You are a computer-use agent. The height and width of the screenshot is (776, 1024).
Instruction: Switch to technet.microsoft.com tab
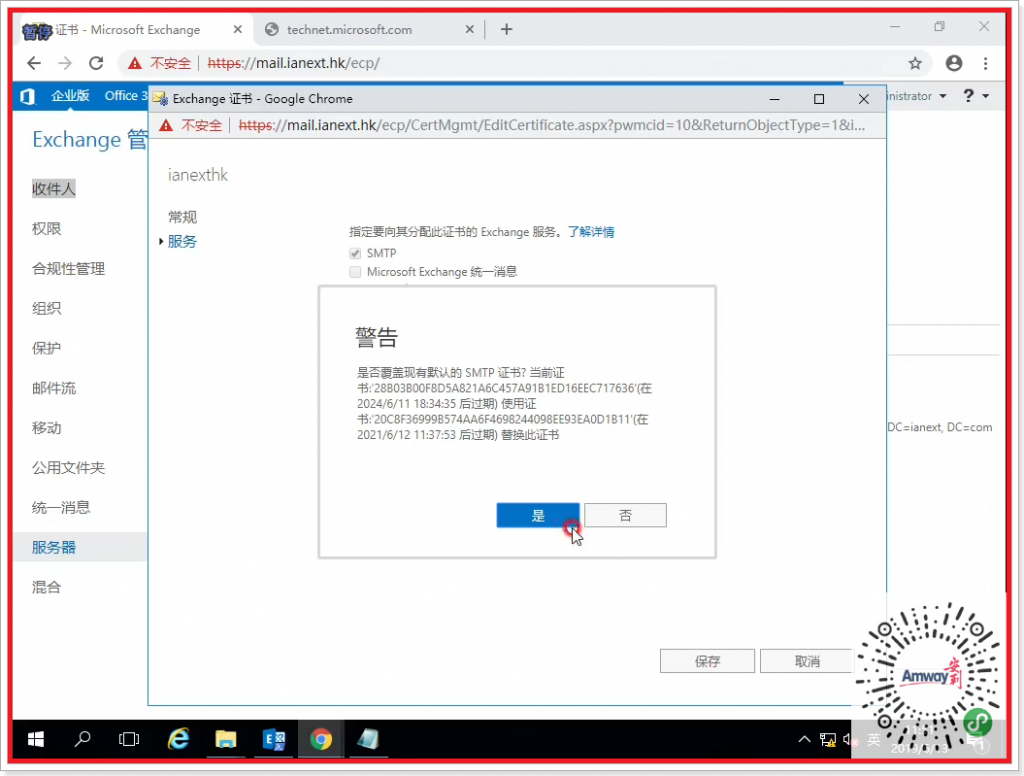click(348, 29)
